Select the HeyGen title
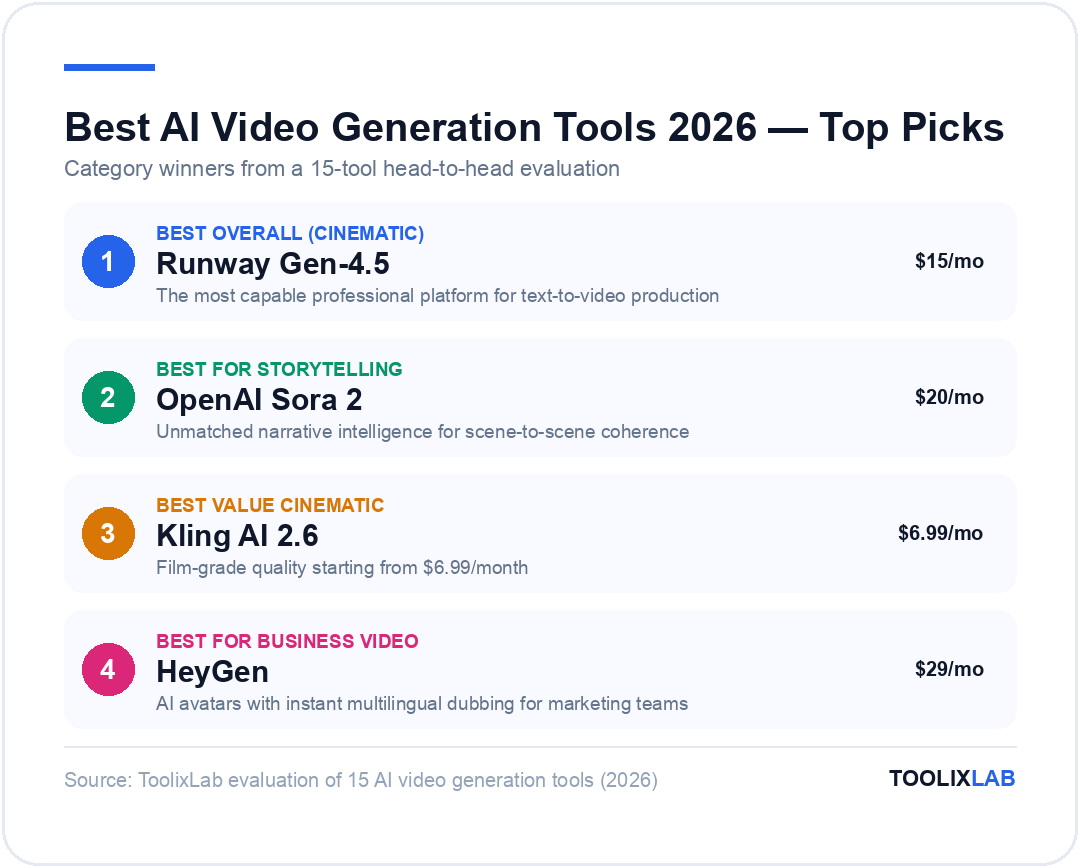1080x868 pixels. coord(212,672)
